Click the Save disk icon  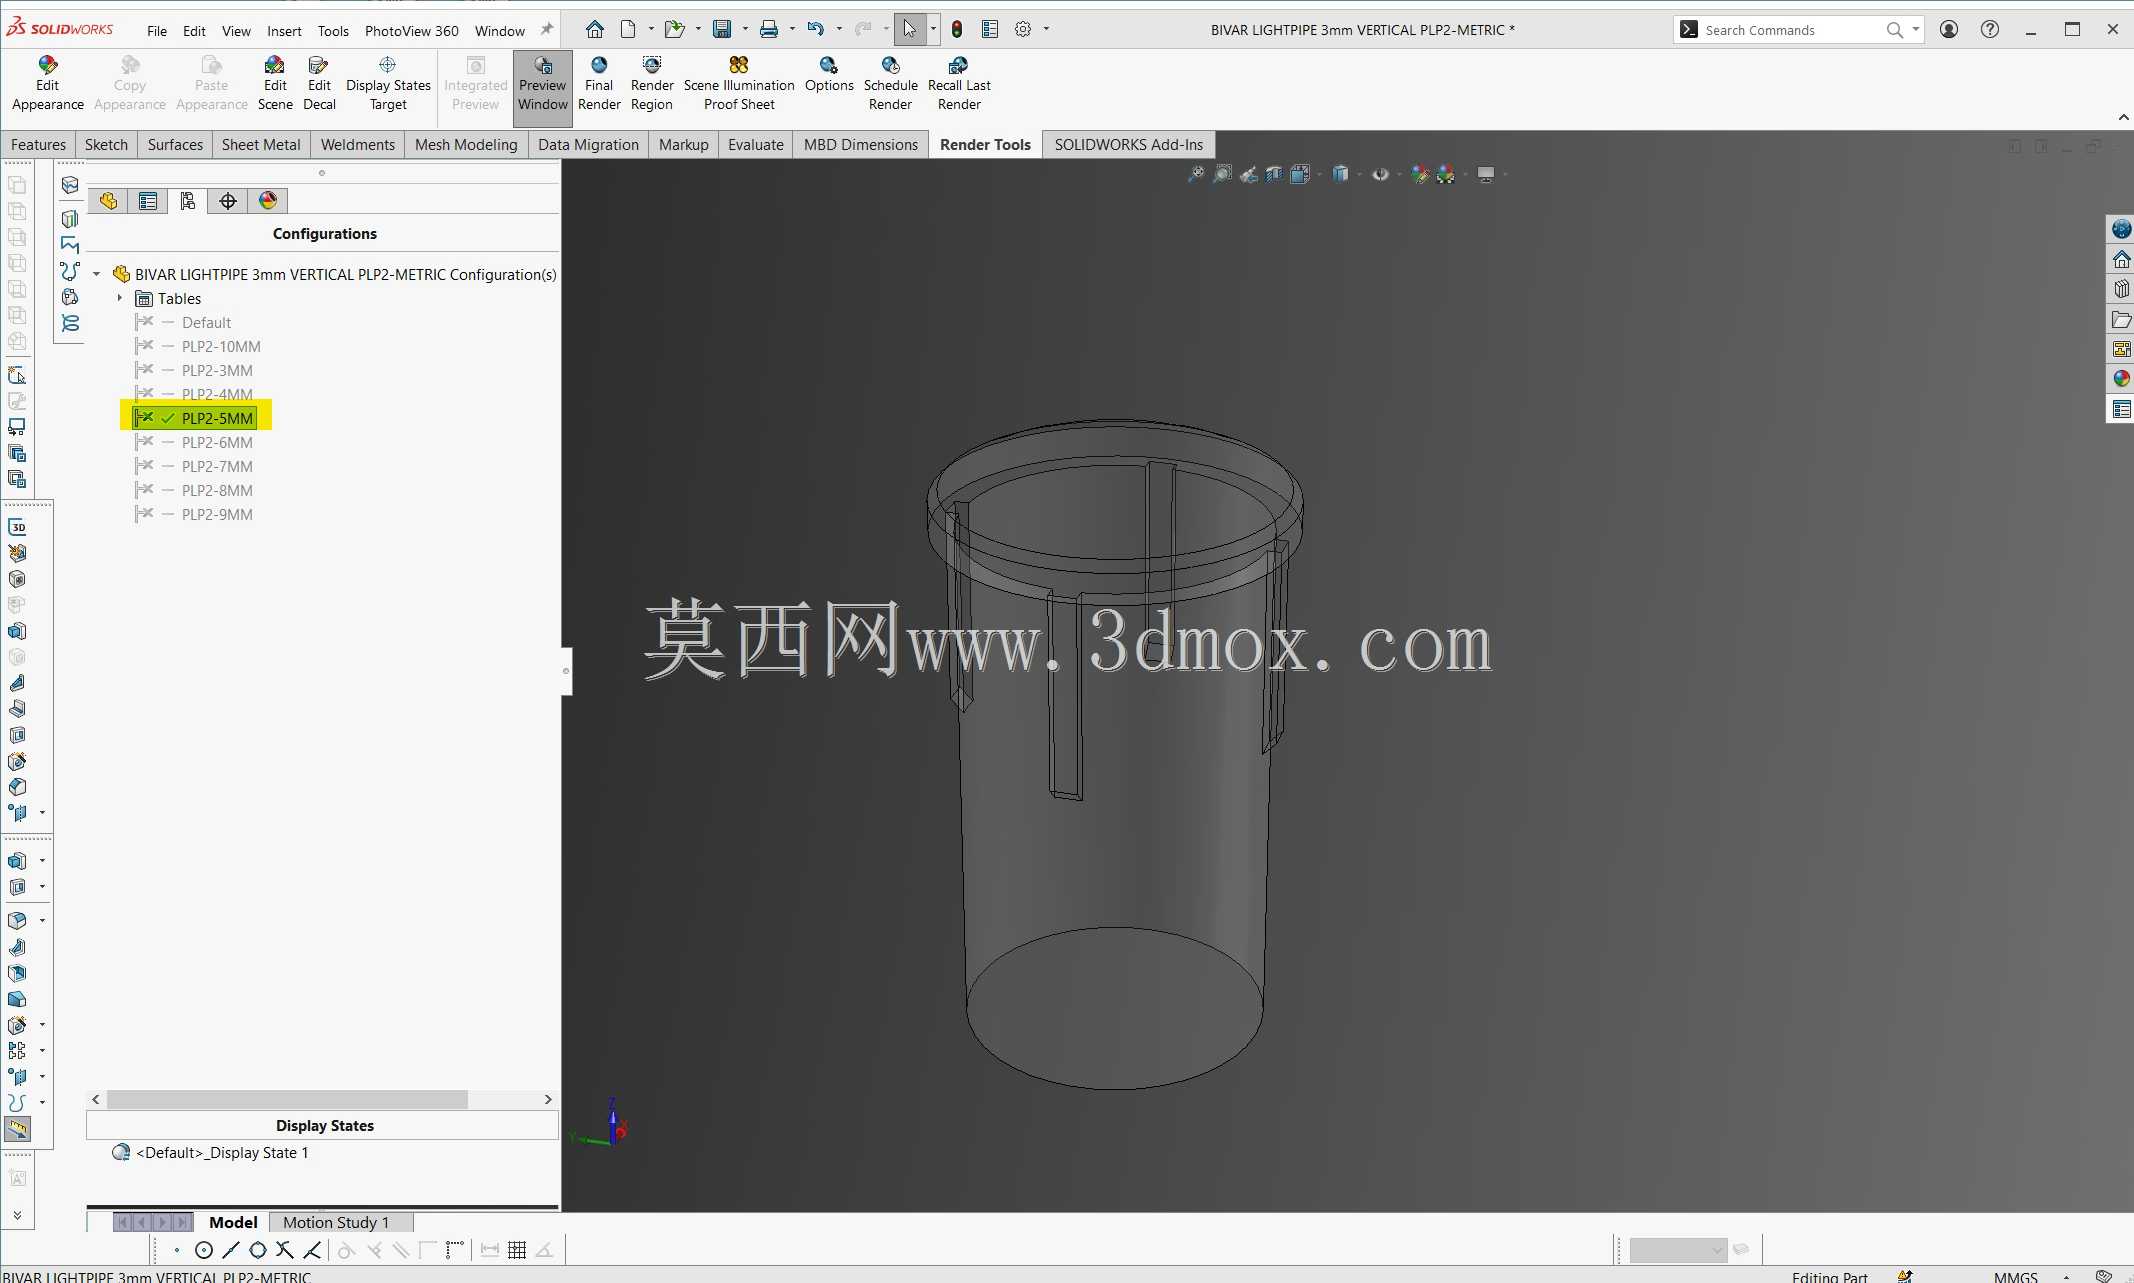[722, 29]
